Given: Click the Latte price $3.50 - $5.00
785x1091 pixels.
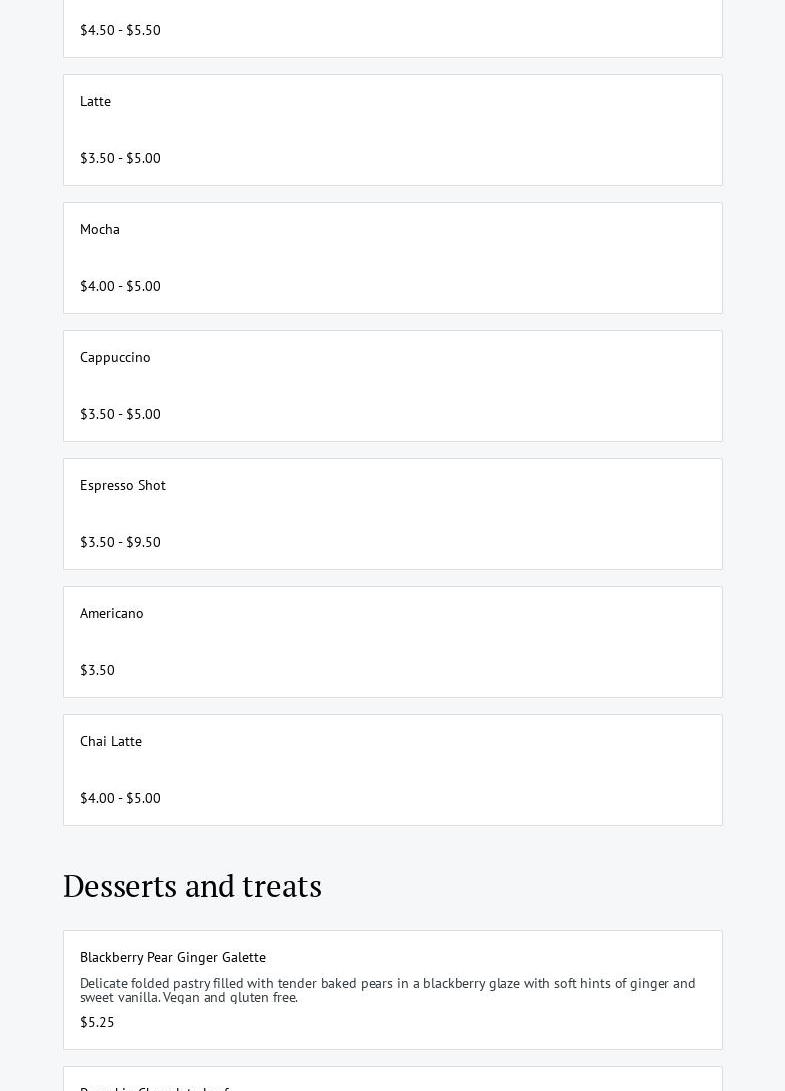Looking at the screenshot, I should coord(120,158).
